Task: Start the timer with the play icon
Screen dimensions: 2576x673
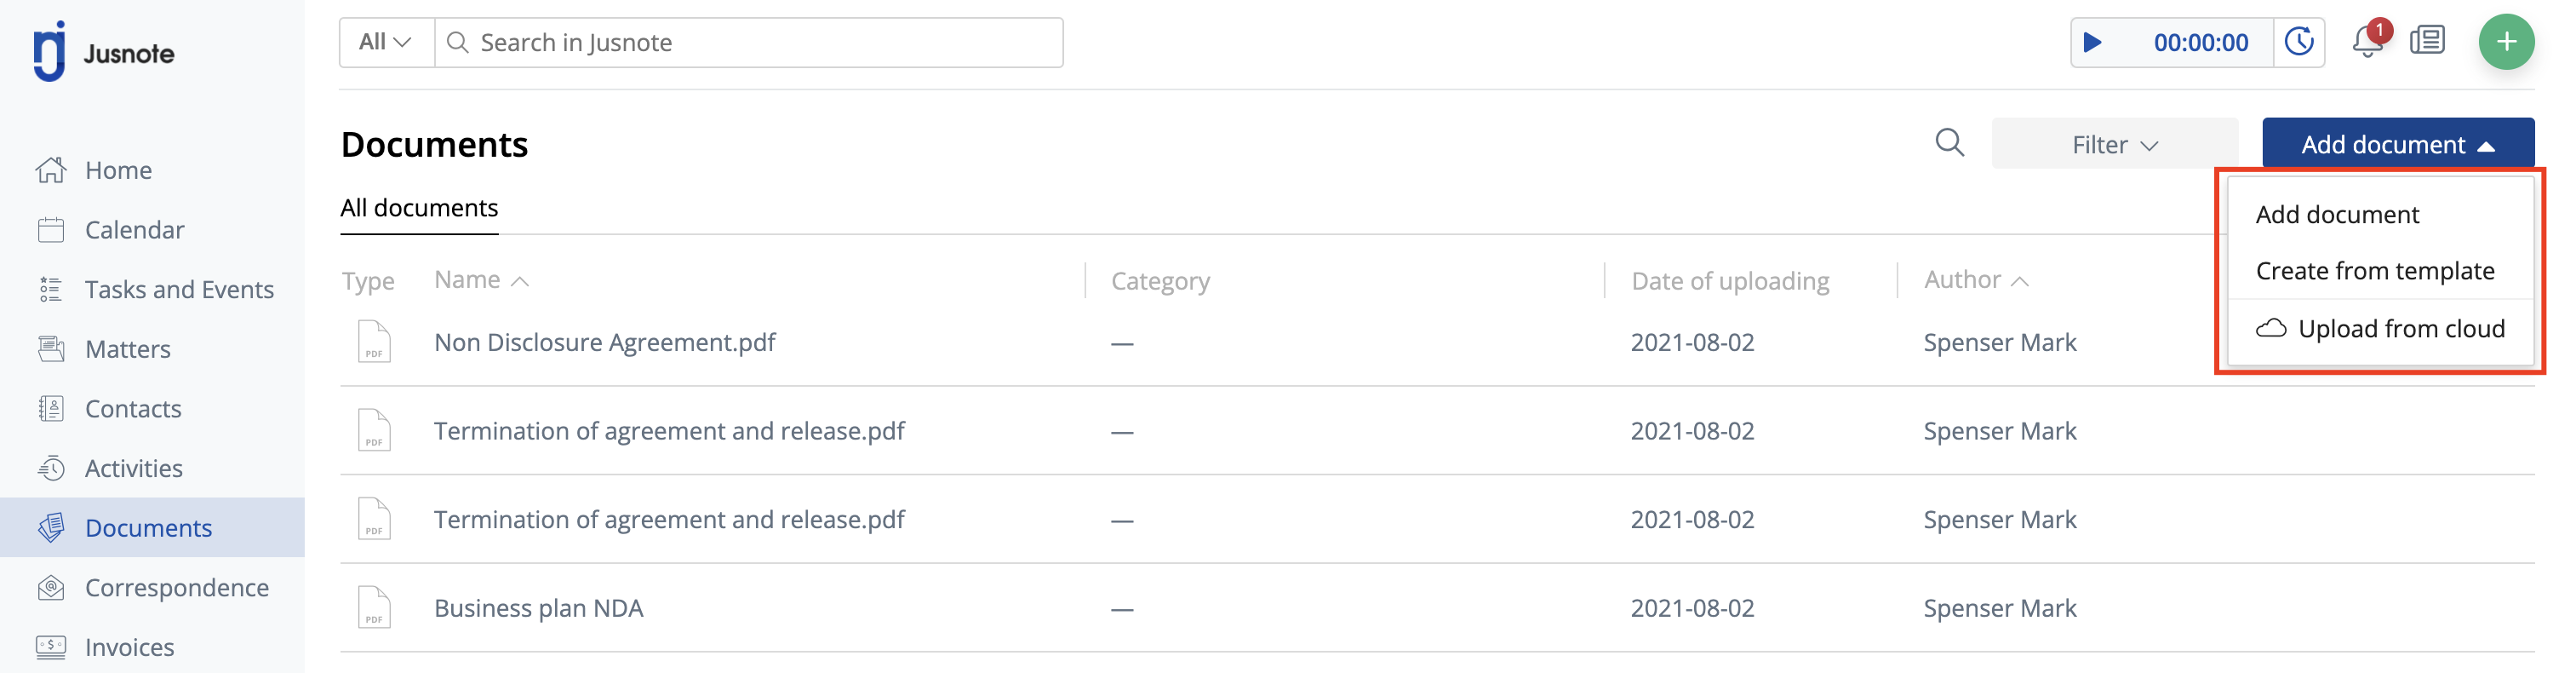Action: coord(2092,42)
